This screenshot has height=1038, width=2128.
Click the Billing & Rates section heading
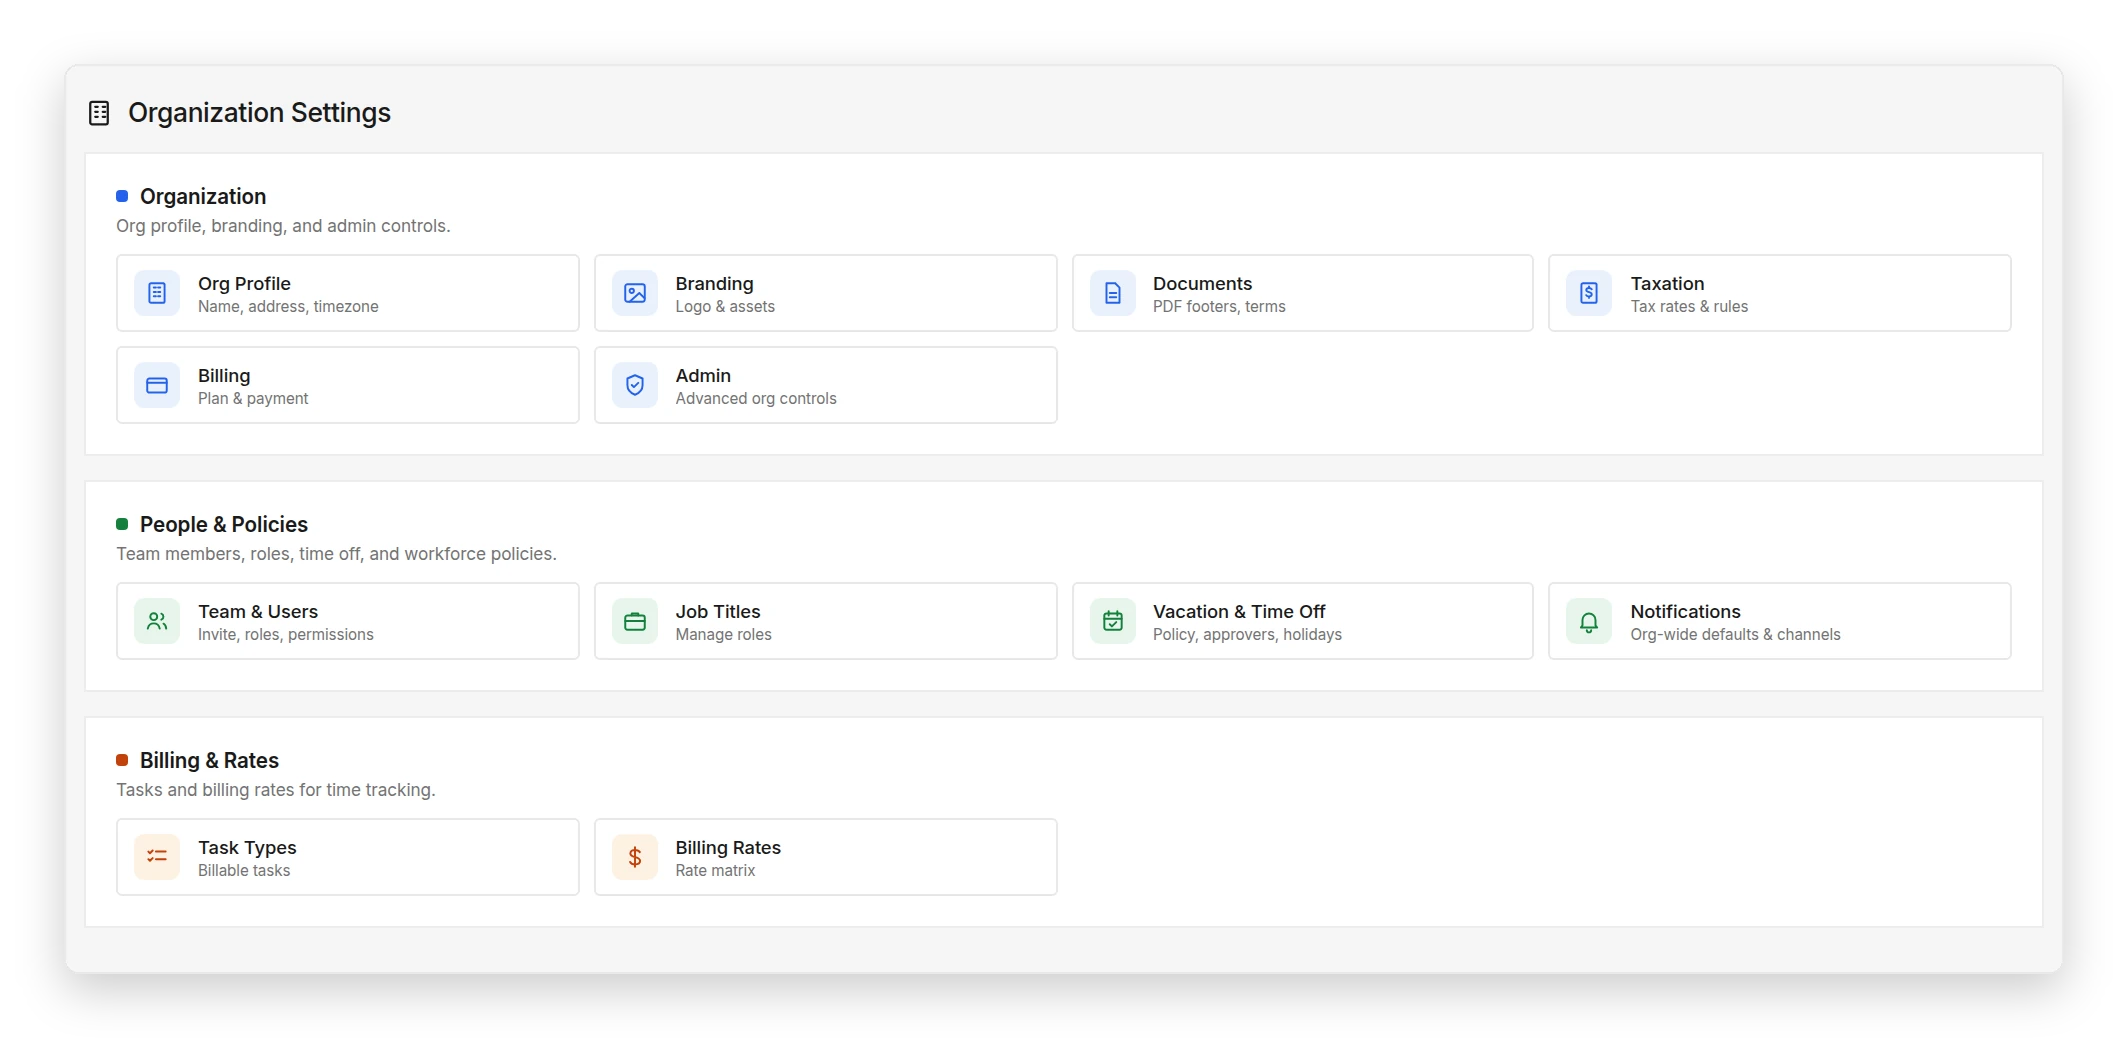[x=209, y=760]
